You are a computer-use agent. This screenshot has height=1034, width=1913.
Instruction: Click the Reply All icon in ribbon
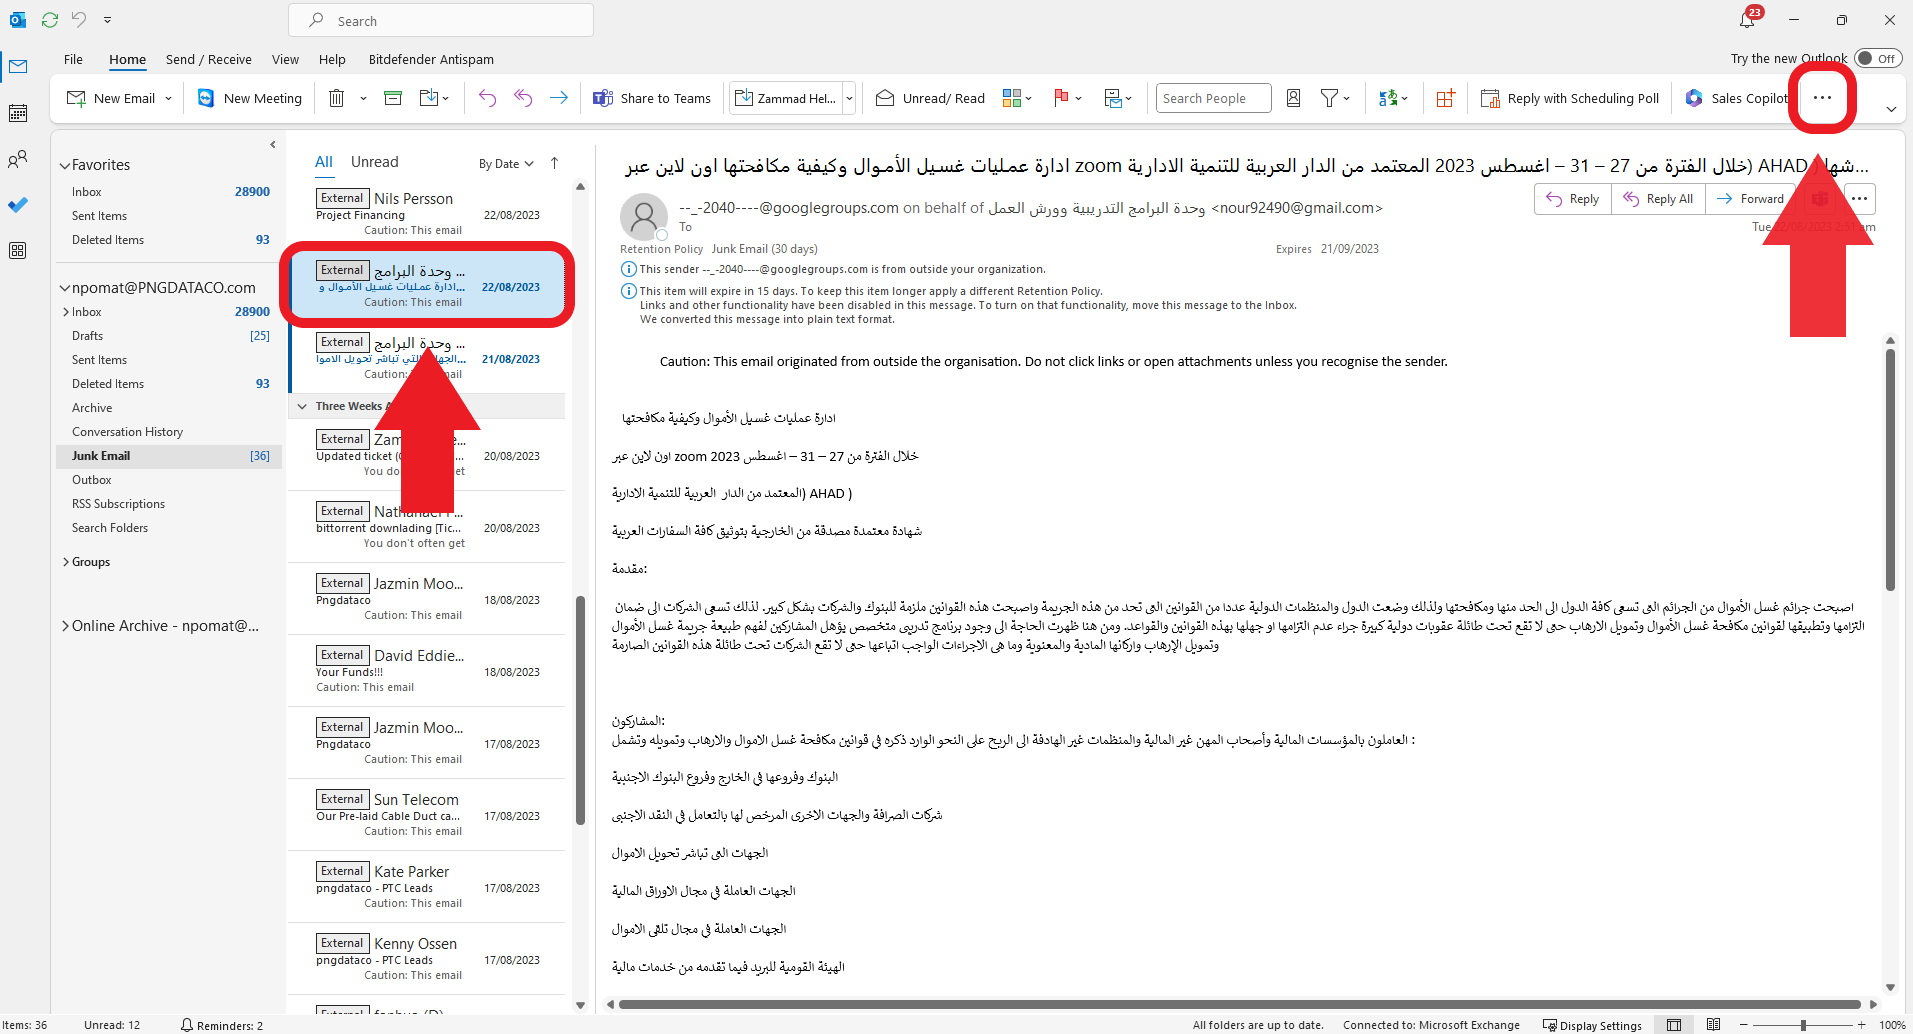[523, 98]
